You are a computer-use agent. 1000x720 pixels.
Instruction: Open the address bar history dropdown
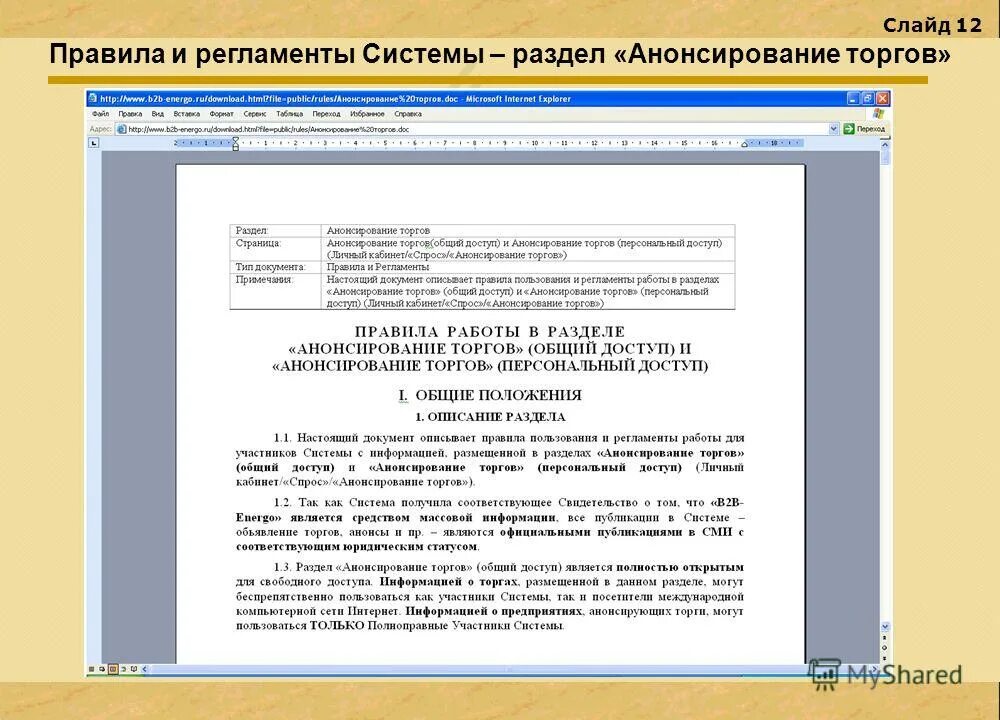coord(832,130)
